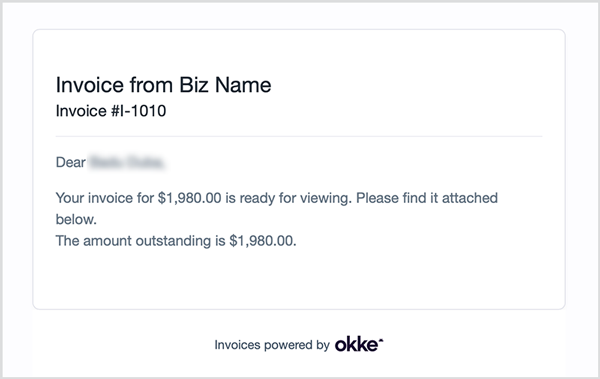The image size is (600, 379).
Task: Click the $1,980.00 amount in the first sentence
Action: [189, 198]
